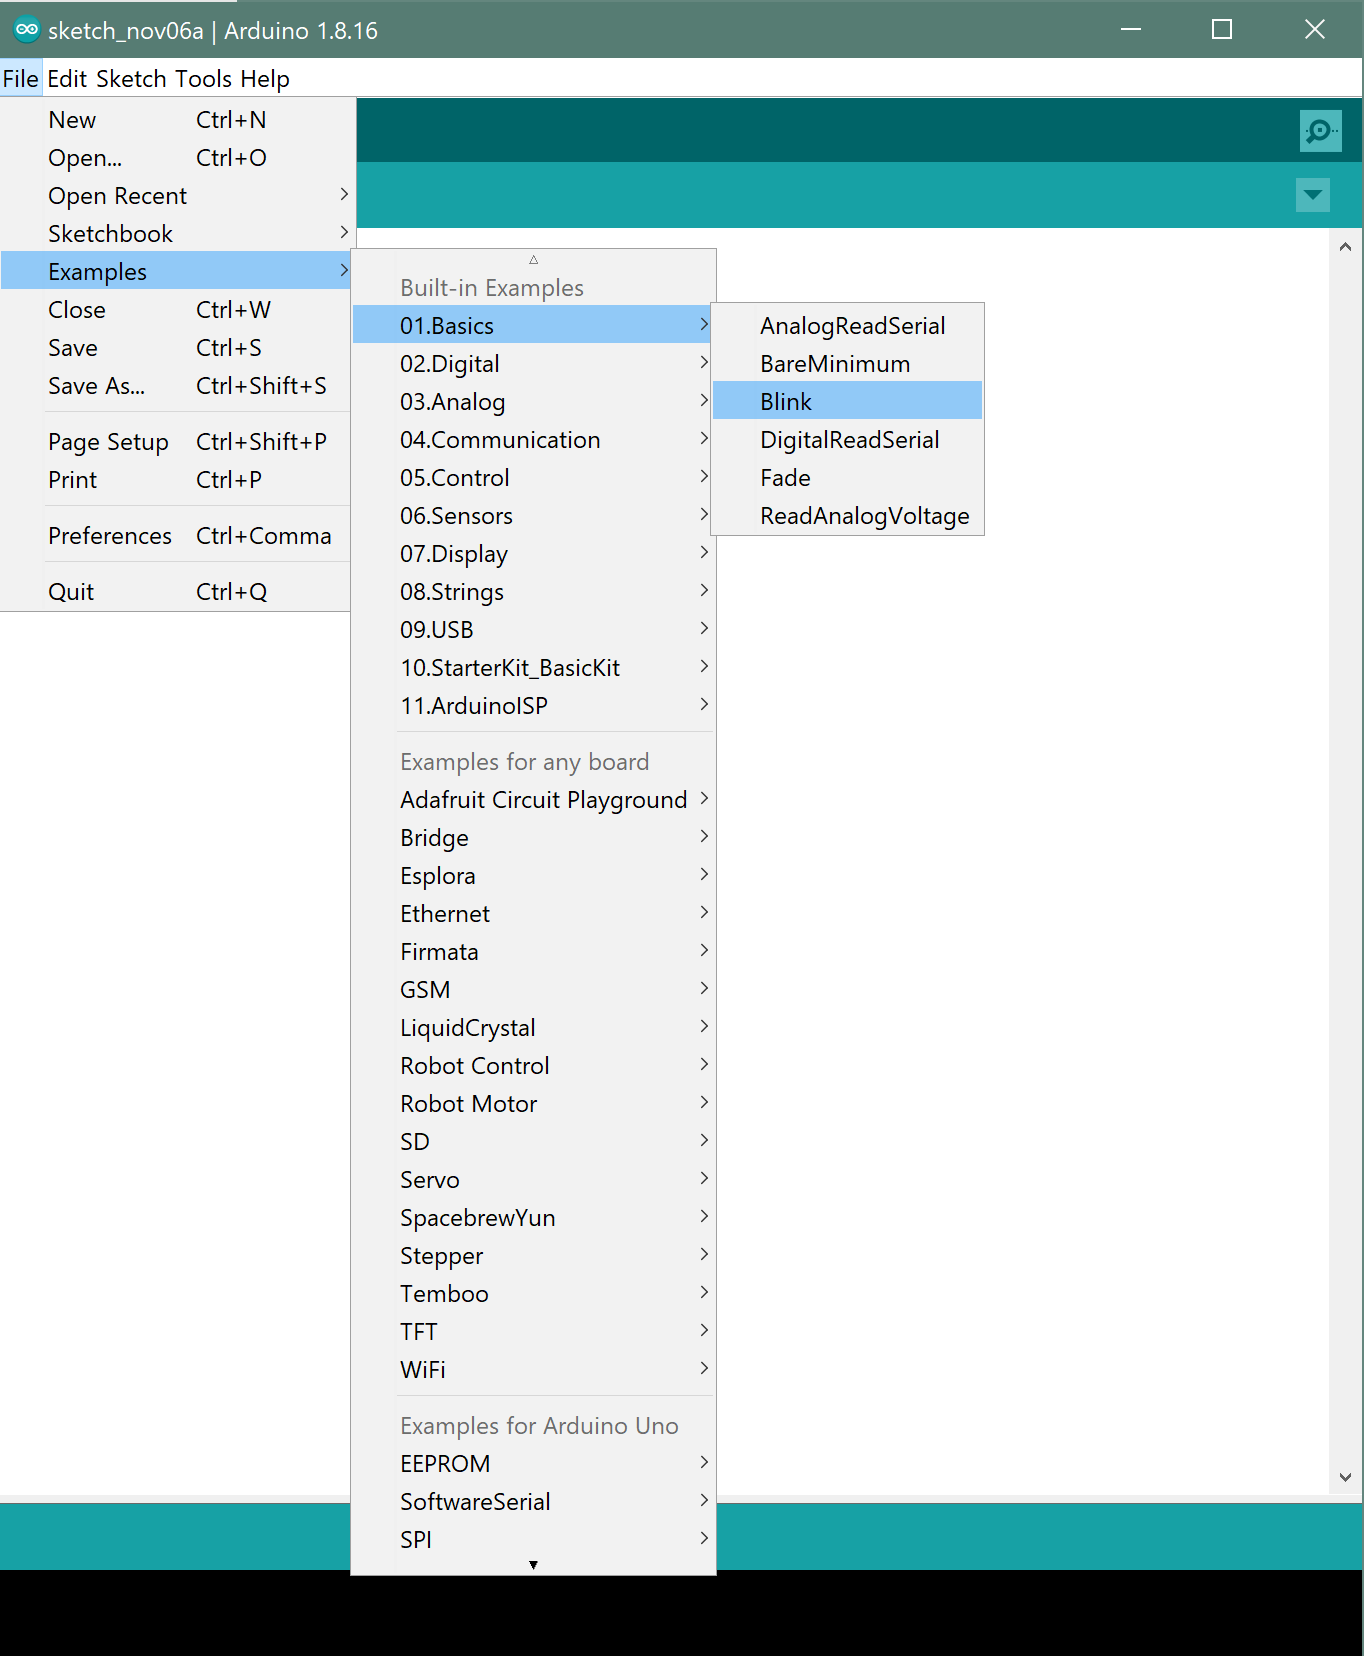Open the GSM library examples
1364x1656 pixels.
533,990
